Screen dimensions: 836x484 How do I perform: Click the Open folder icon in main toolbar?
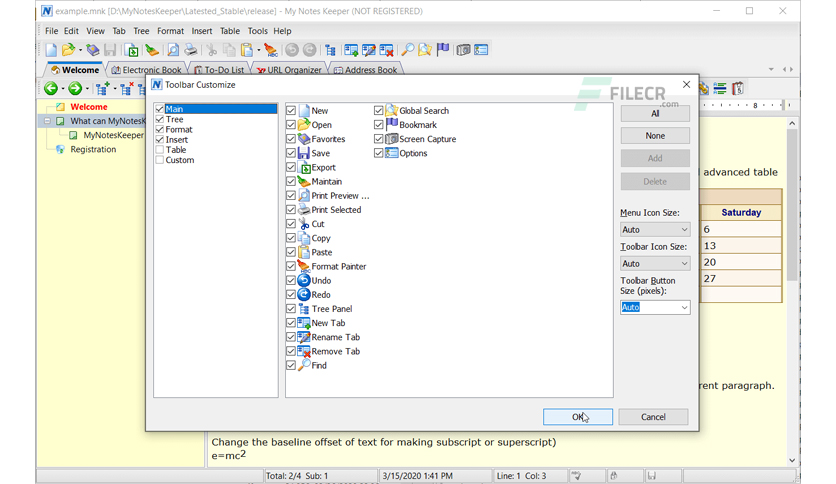(68, 50)
